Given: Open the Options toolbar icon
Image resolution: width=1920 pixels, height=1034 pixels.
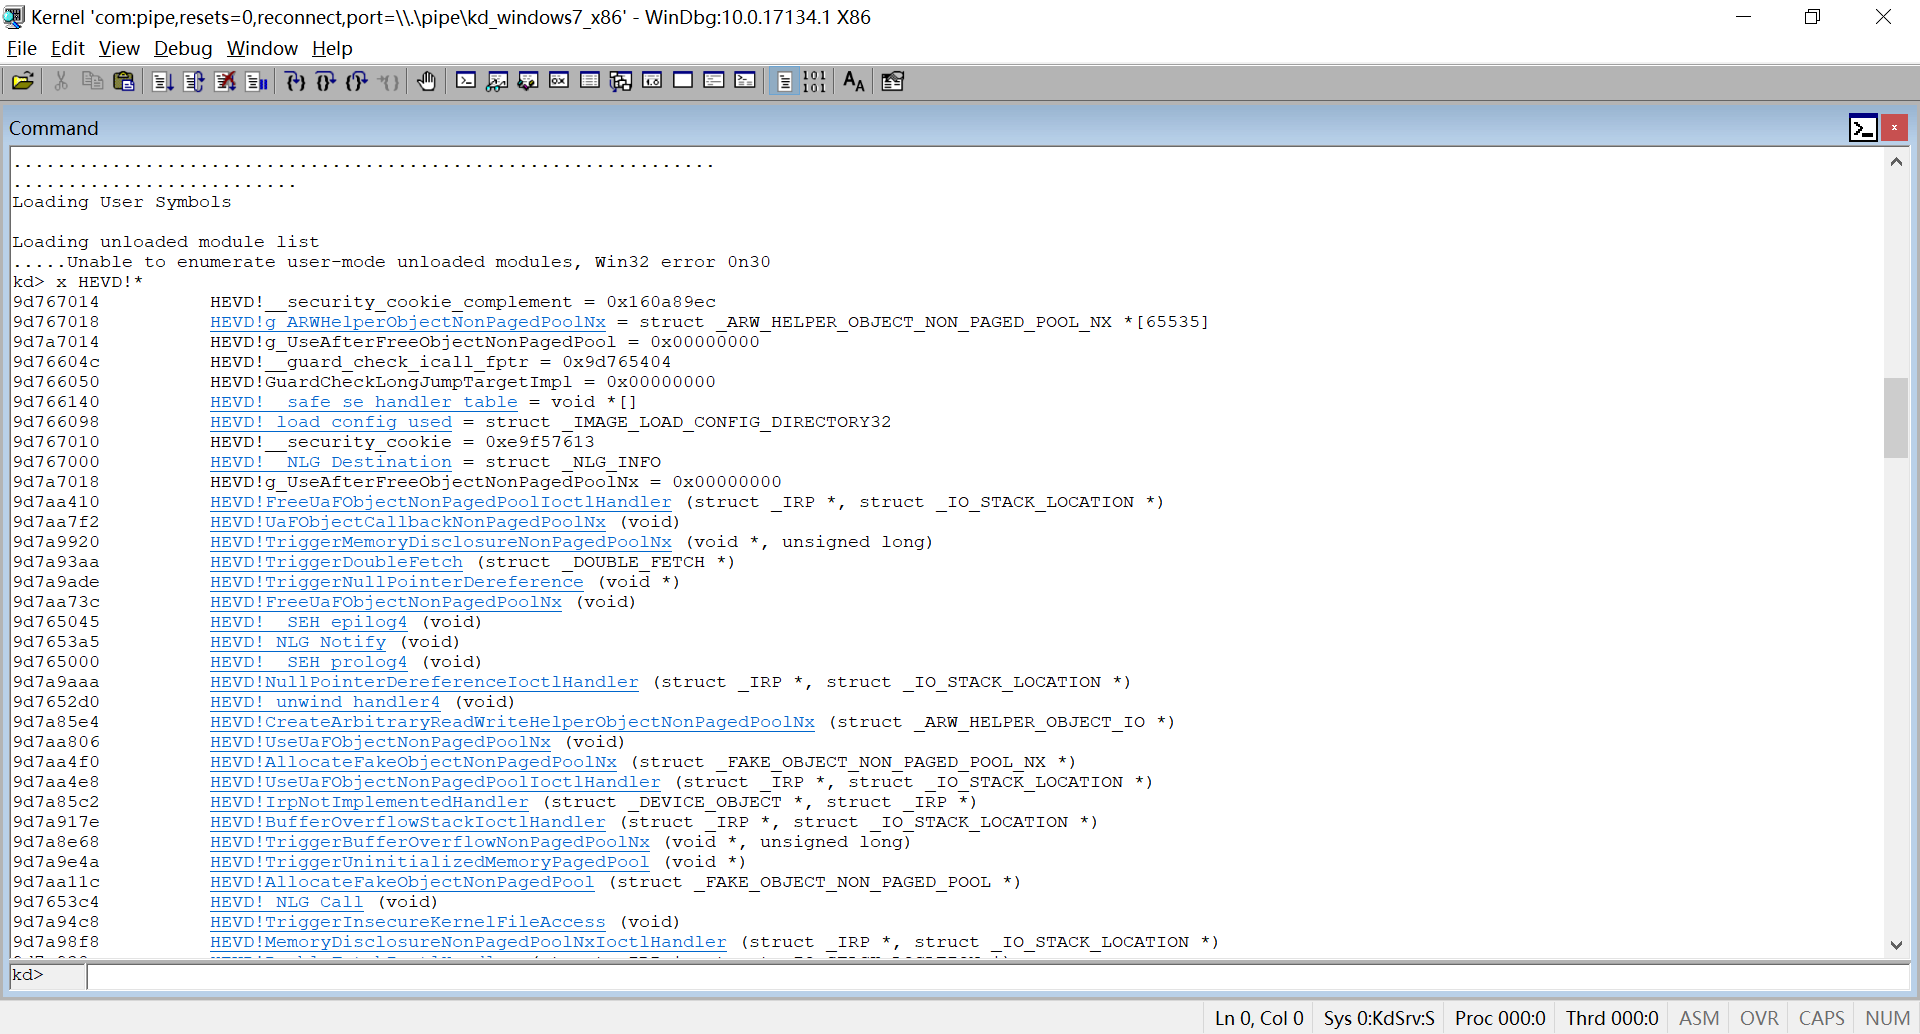Looking at the screenshot, I should (893, 82).
